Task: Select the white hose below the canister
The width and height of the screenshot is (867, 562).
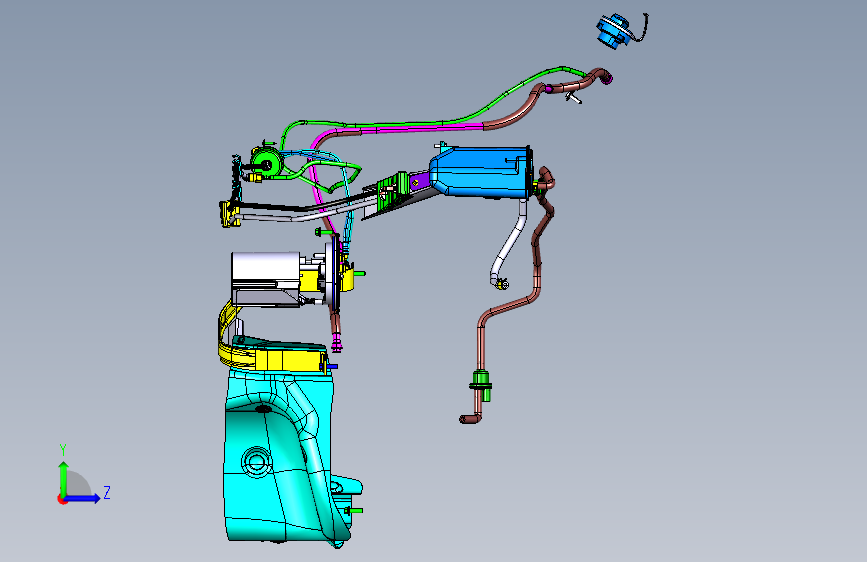Action: [508, 243]
